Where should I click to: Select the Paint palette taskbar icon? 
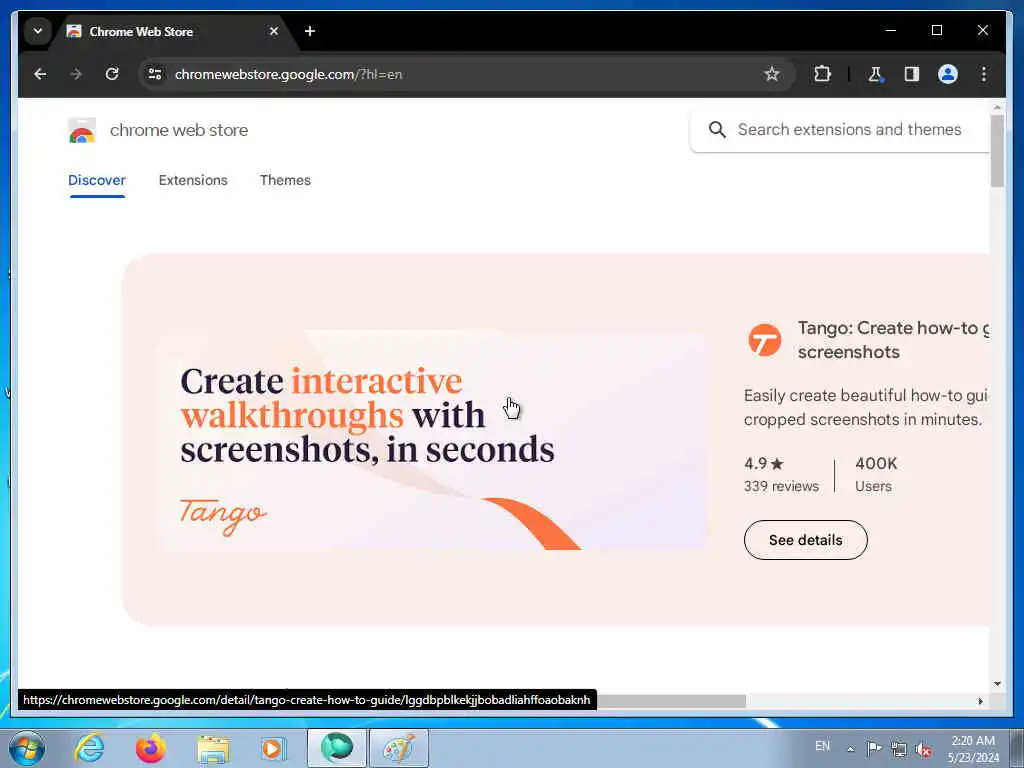point(399,748)
